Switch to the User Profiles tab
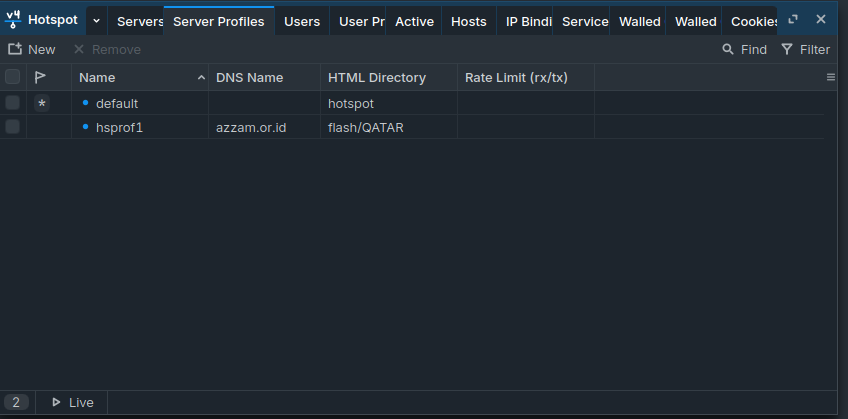Viewport: 848px width, 419px height. [x=357, y=22]
